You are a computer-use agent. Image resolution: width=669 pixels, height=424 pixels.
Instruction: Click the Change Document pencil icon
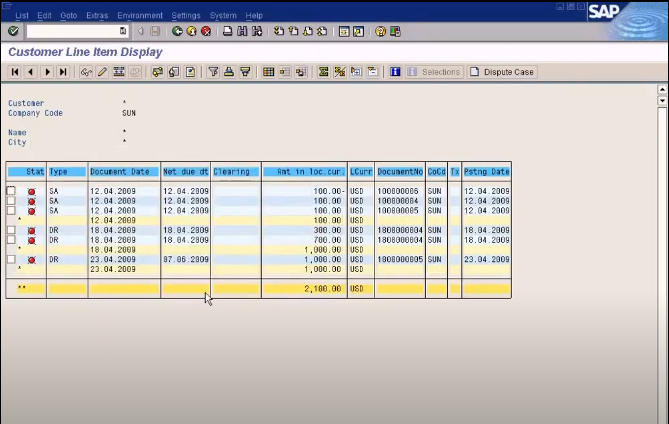point(102,72)
